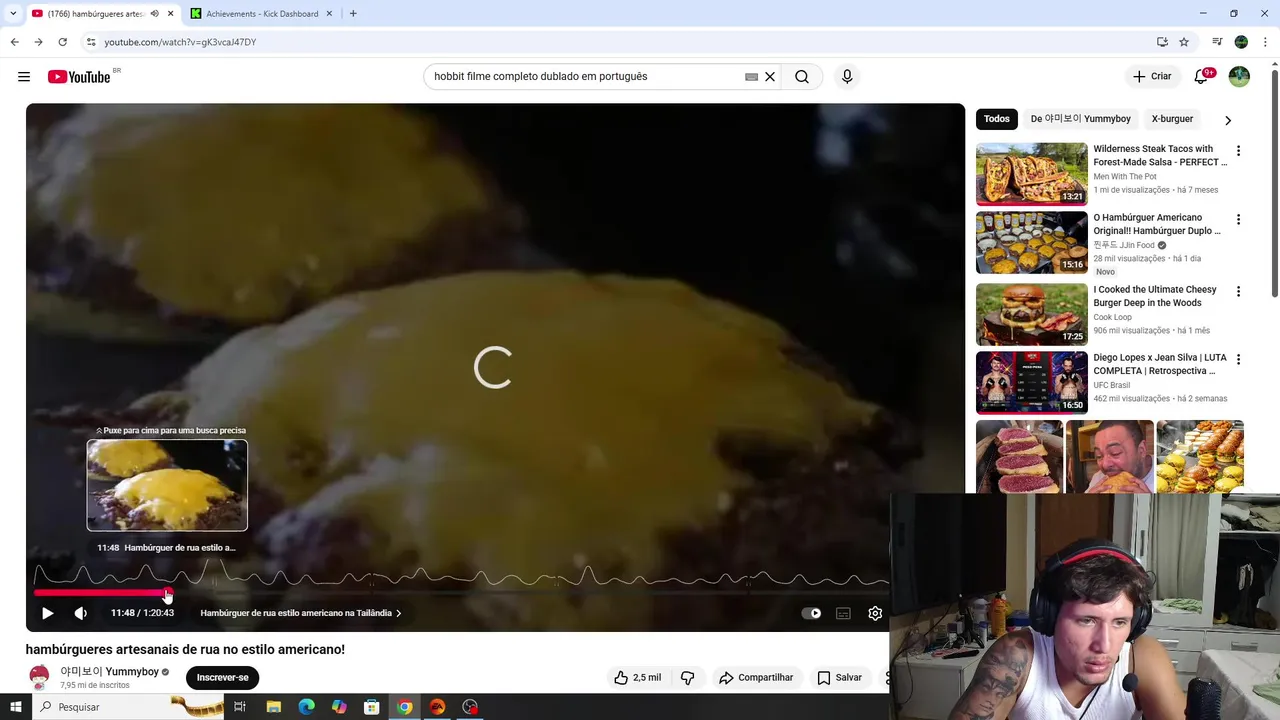1280x720 pixels.
Task: Open options for Diego Lopes x Jean Silva
Action: pyautogui.click(x=1238, y=360)
